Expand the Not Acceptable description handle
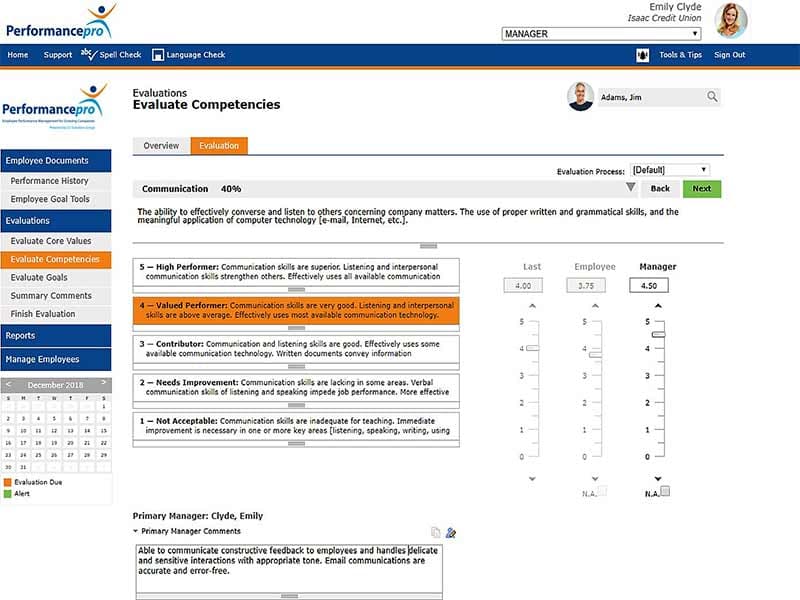This screenshot has height=600, width=800. pos(296,444)
